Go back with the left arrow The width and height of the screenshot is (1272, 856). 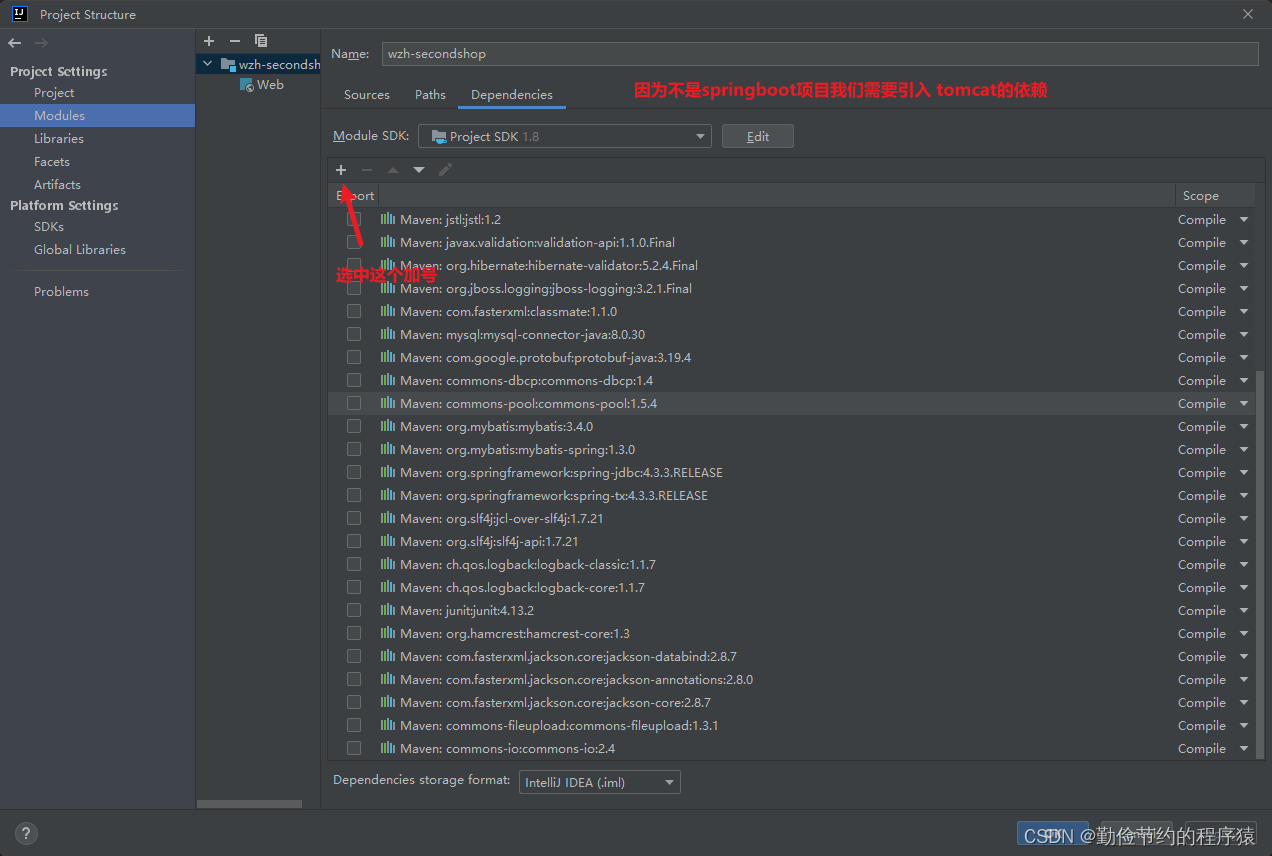pos(15,43)
